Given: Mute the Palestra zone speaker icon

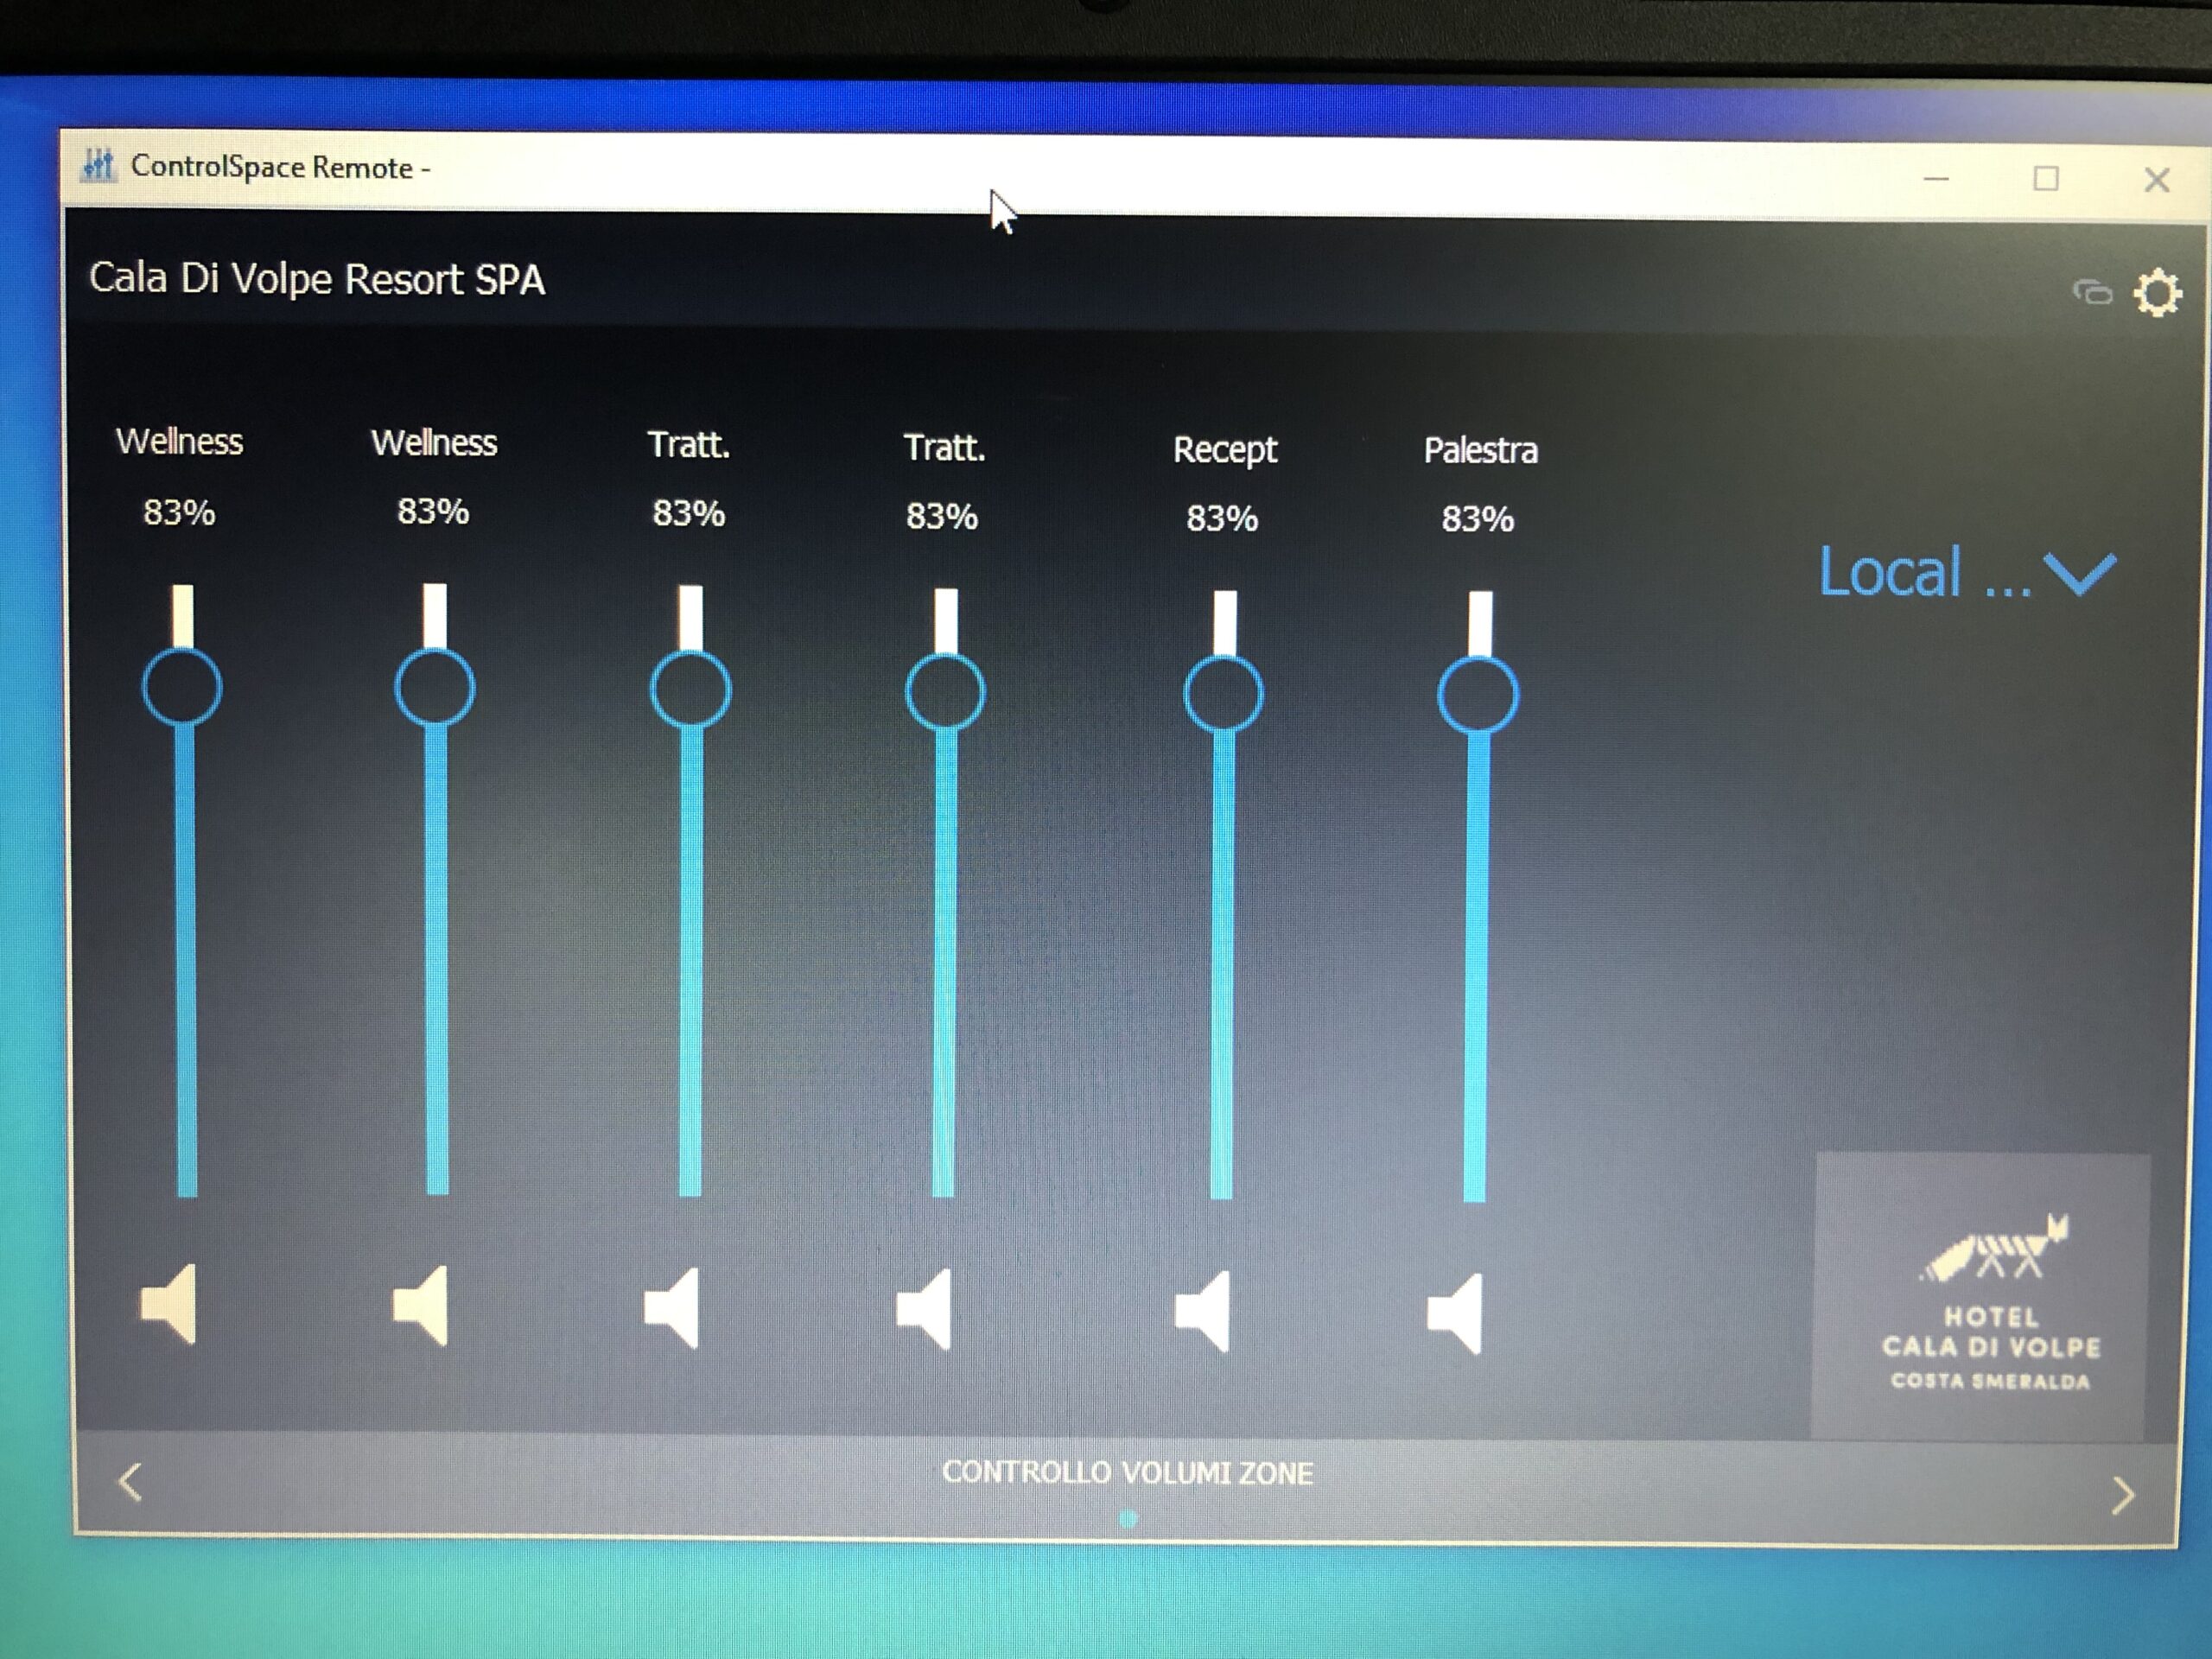Looking at the screenshot, I should click(1456, 1314).
